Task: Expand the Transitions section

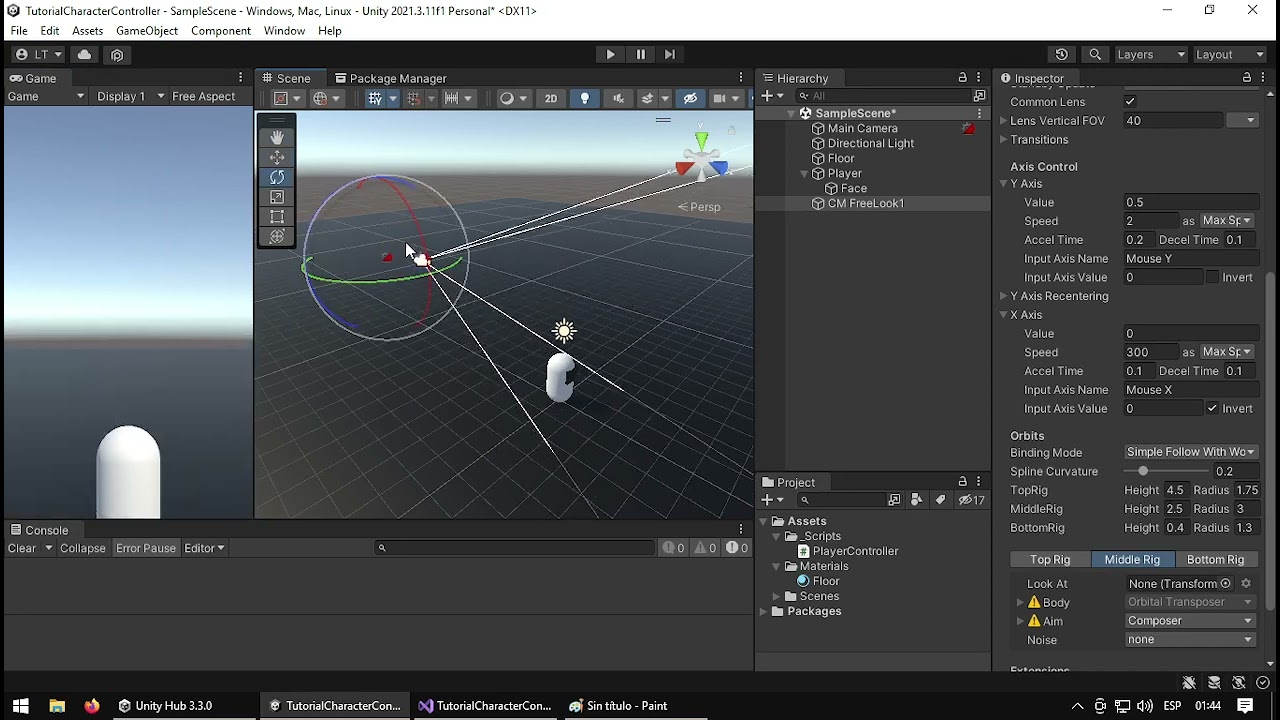Action: (x=1004, y=140)
